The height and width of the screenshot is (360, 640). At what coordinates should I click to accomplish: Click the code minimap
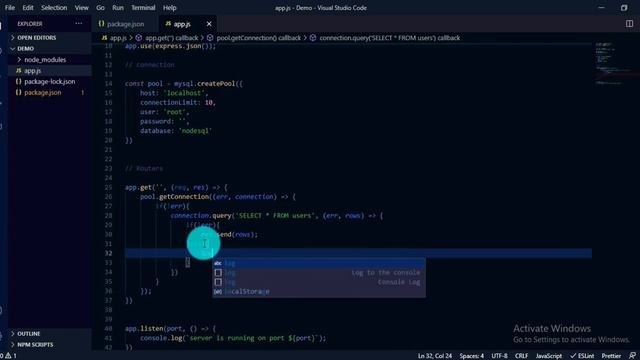[615, 64]
